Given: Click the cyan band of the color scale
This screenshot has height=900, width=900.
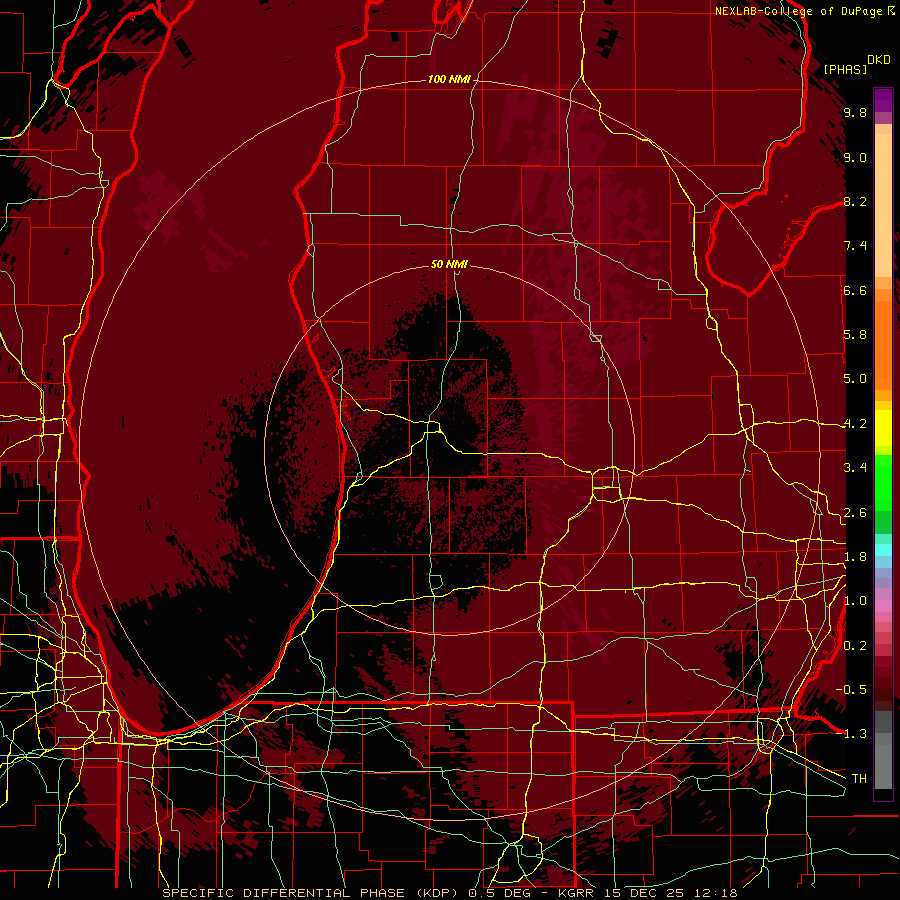Looking at the screenshot, I should (x=883, y=550).
